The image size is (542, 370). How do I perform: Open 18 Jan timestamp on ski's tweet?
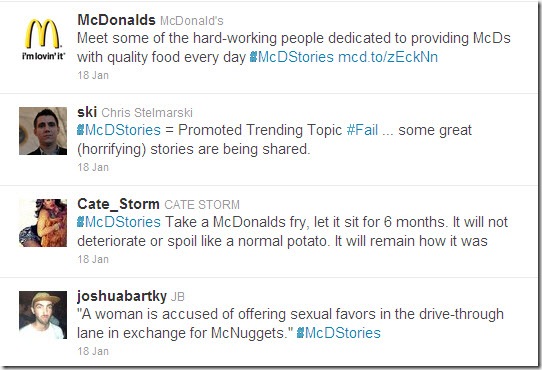[93, 167]
